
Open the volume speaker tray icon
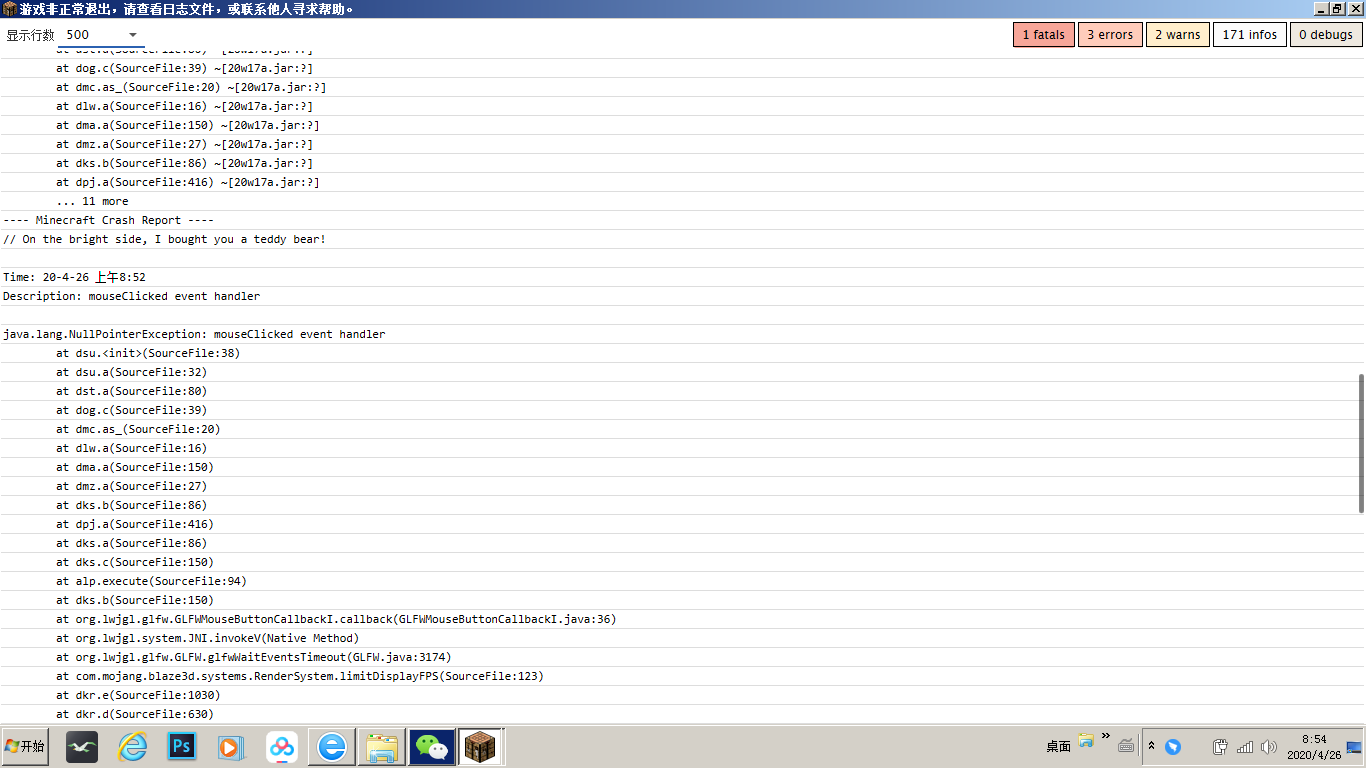[1269, 747]
